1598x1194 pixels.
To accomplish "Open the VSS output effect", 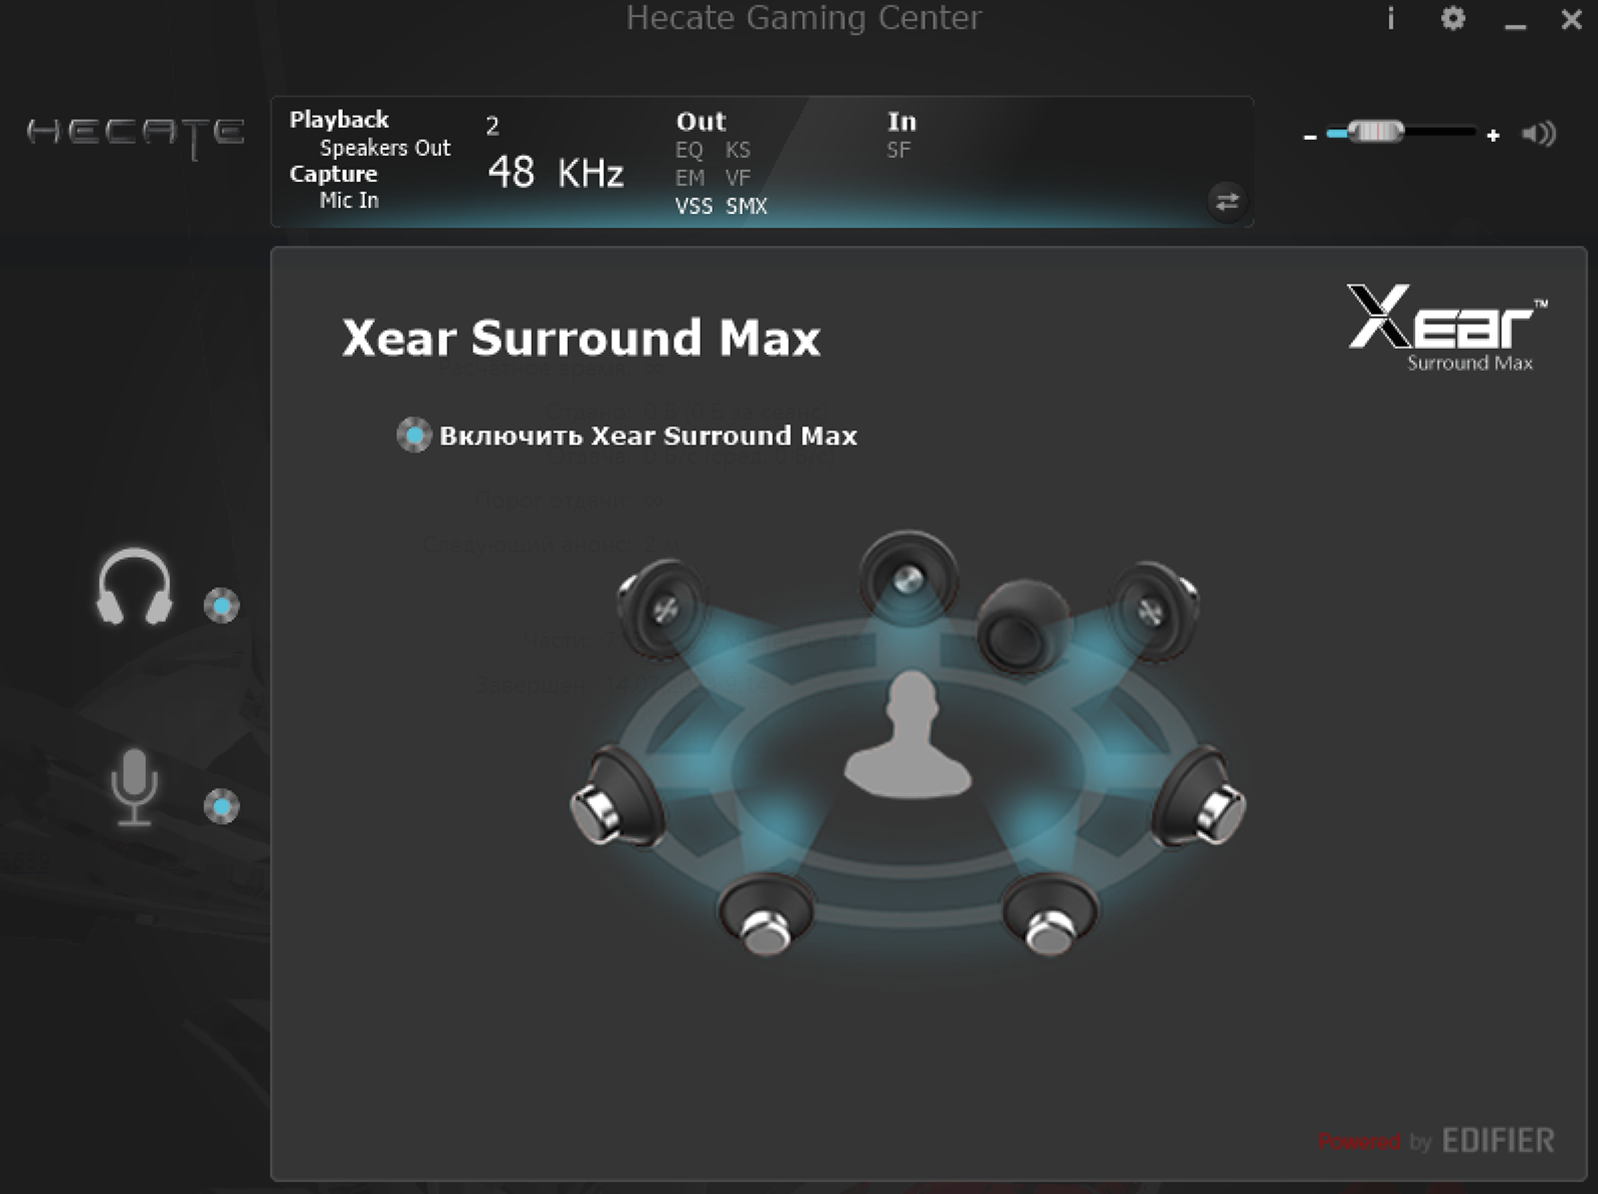I will pos(694,206).
